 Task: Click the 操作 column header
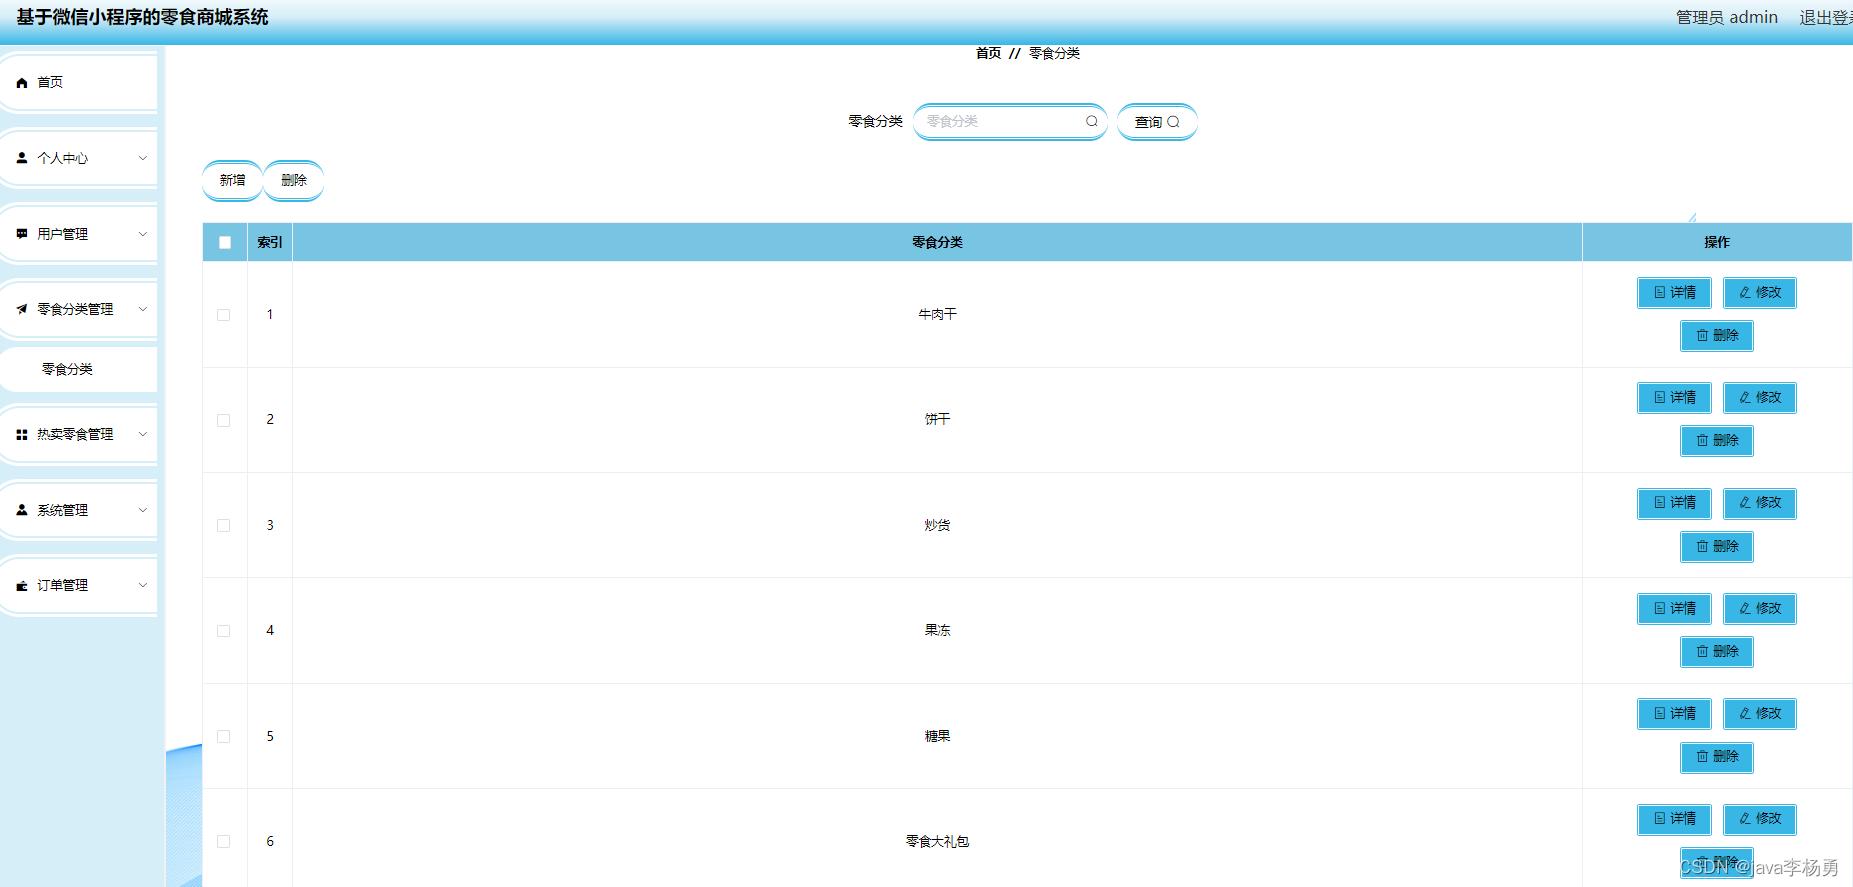click(x=1717, y=243)
